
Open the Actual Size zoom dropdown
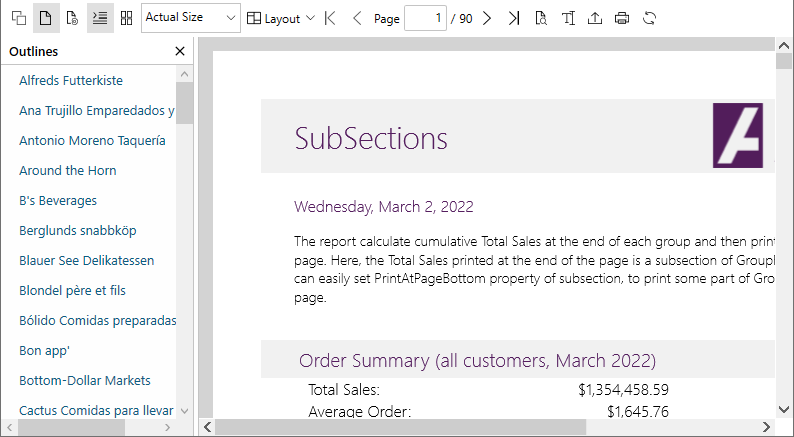click(x=191, y=18)
